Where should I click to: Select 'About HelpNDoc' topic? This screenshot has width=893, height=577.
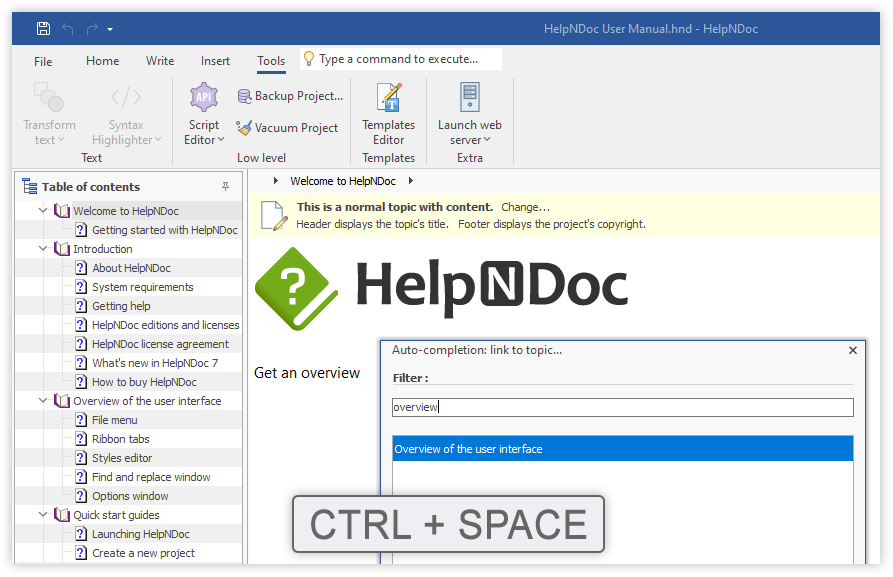point(131,268)
